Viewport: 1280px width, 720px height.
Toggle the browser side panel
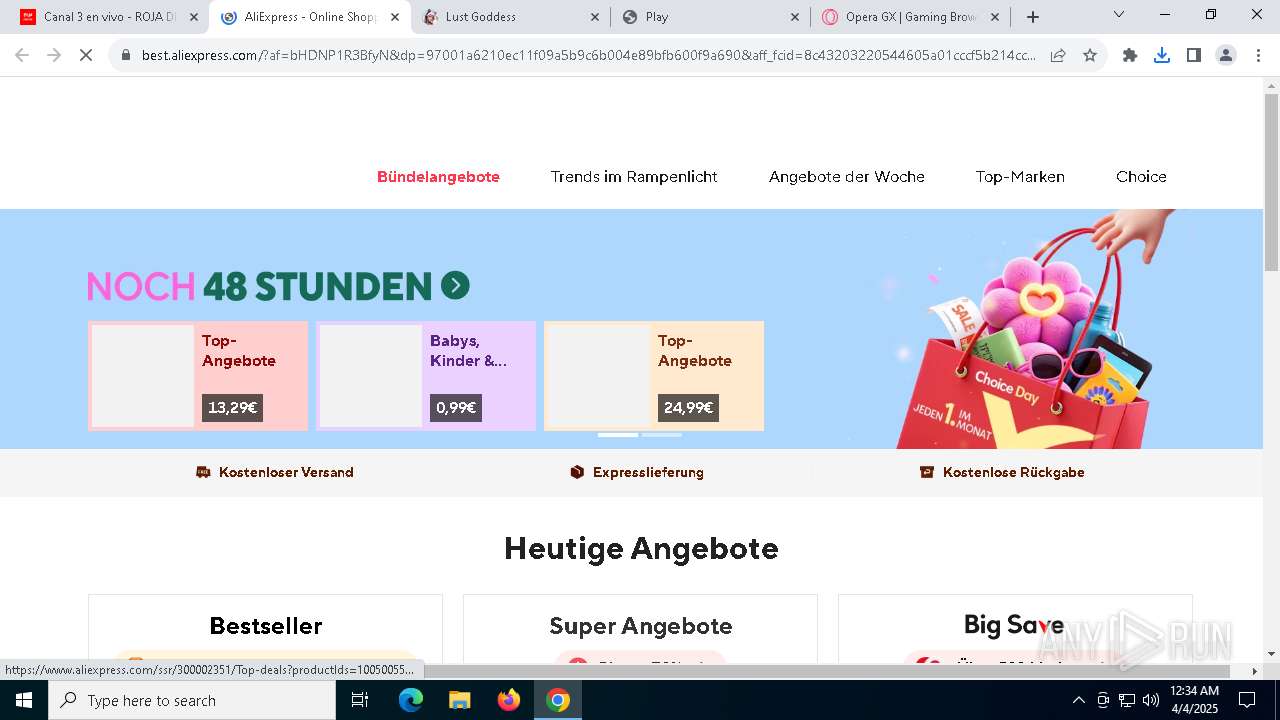click(x=1194, y=55)
